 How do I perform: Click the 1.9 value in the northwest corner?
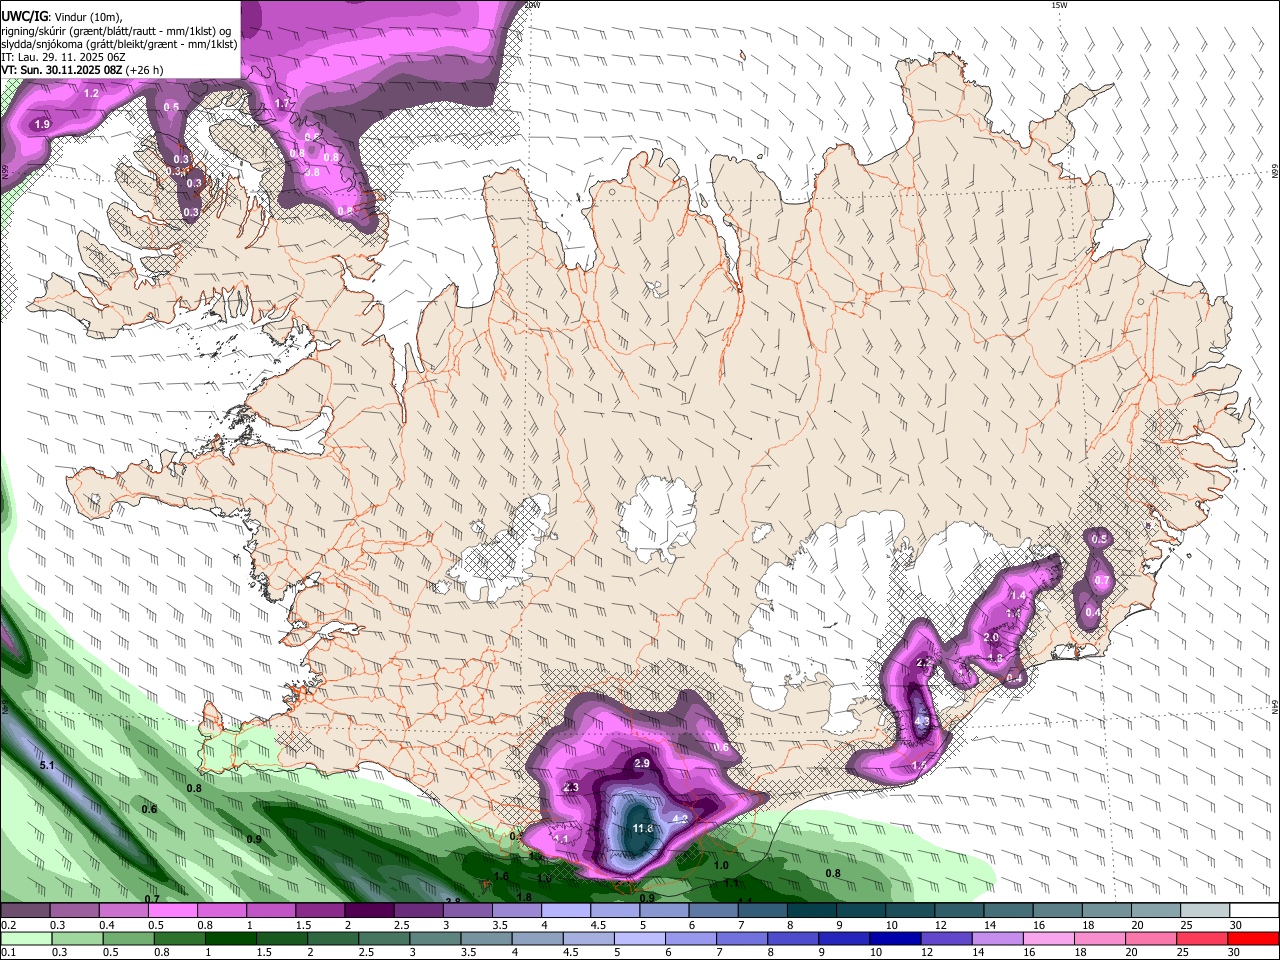42,124
